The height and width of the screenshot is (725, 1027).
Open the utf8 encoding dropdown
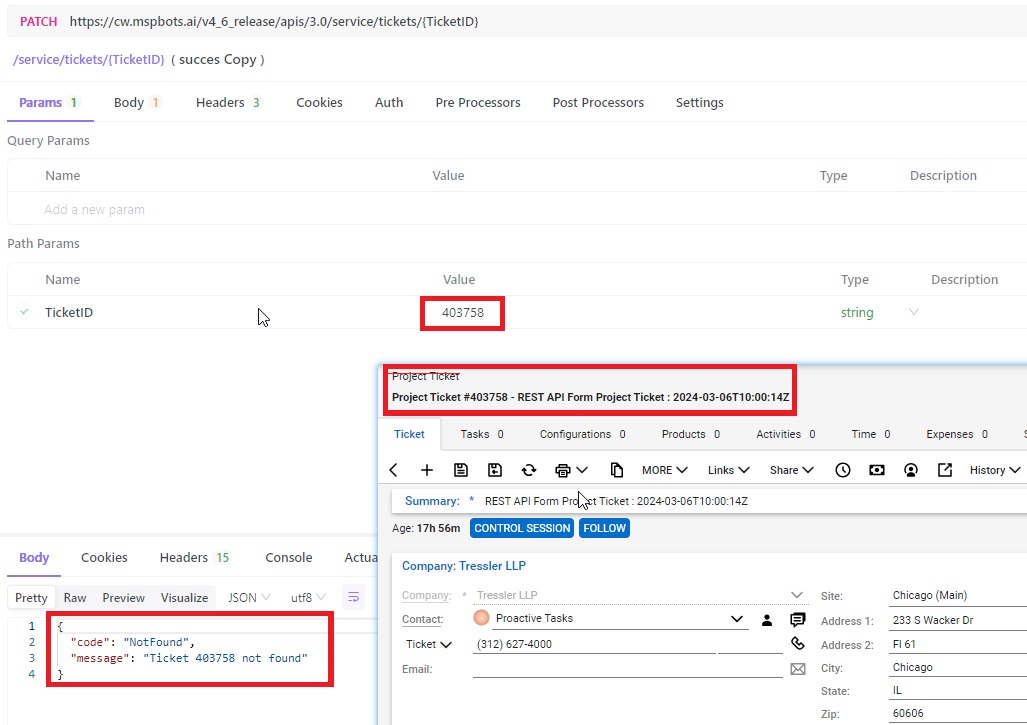coord(308,597)
